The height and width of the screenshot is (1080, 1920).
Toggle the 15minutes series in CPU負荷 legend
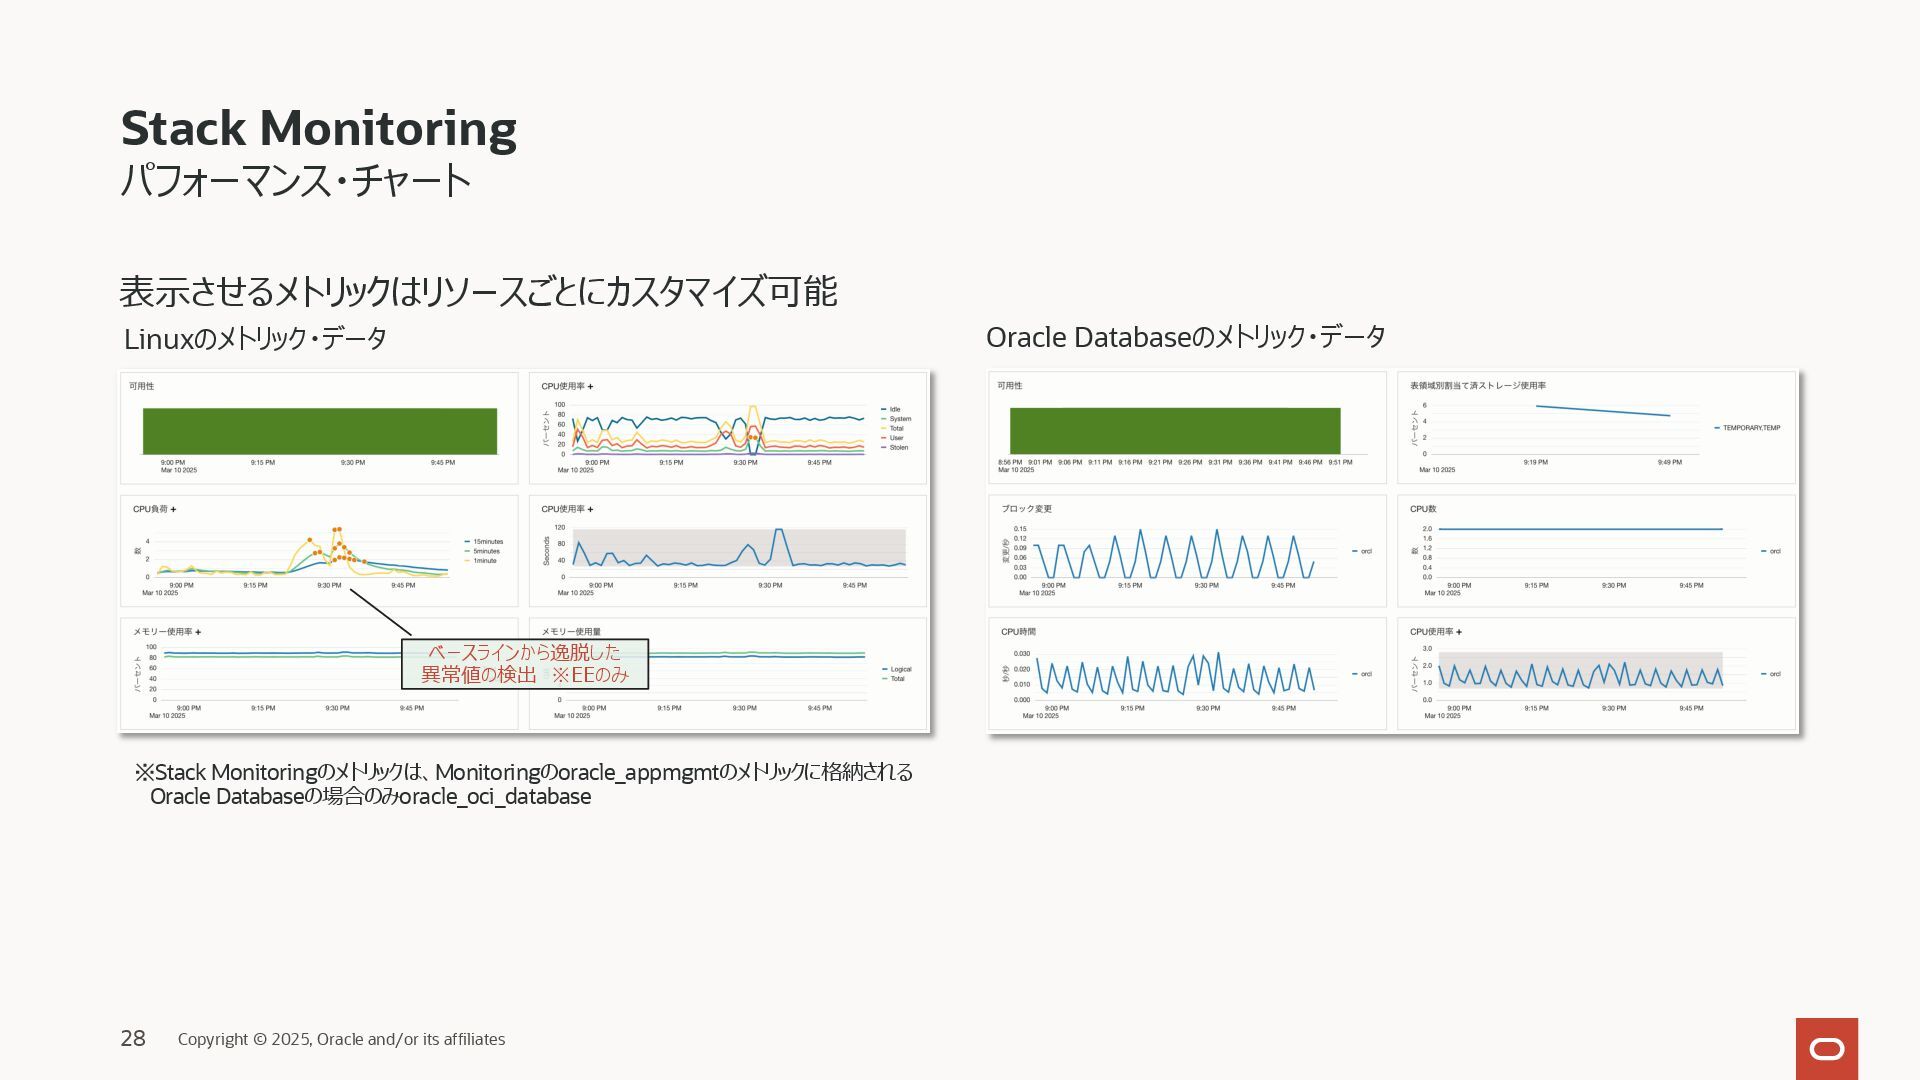[x=484, y=542]
